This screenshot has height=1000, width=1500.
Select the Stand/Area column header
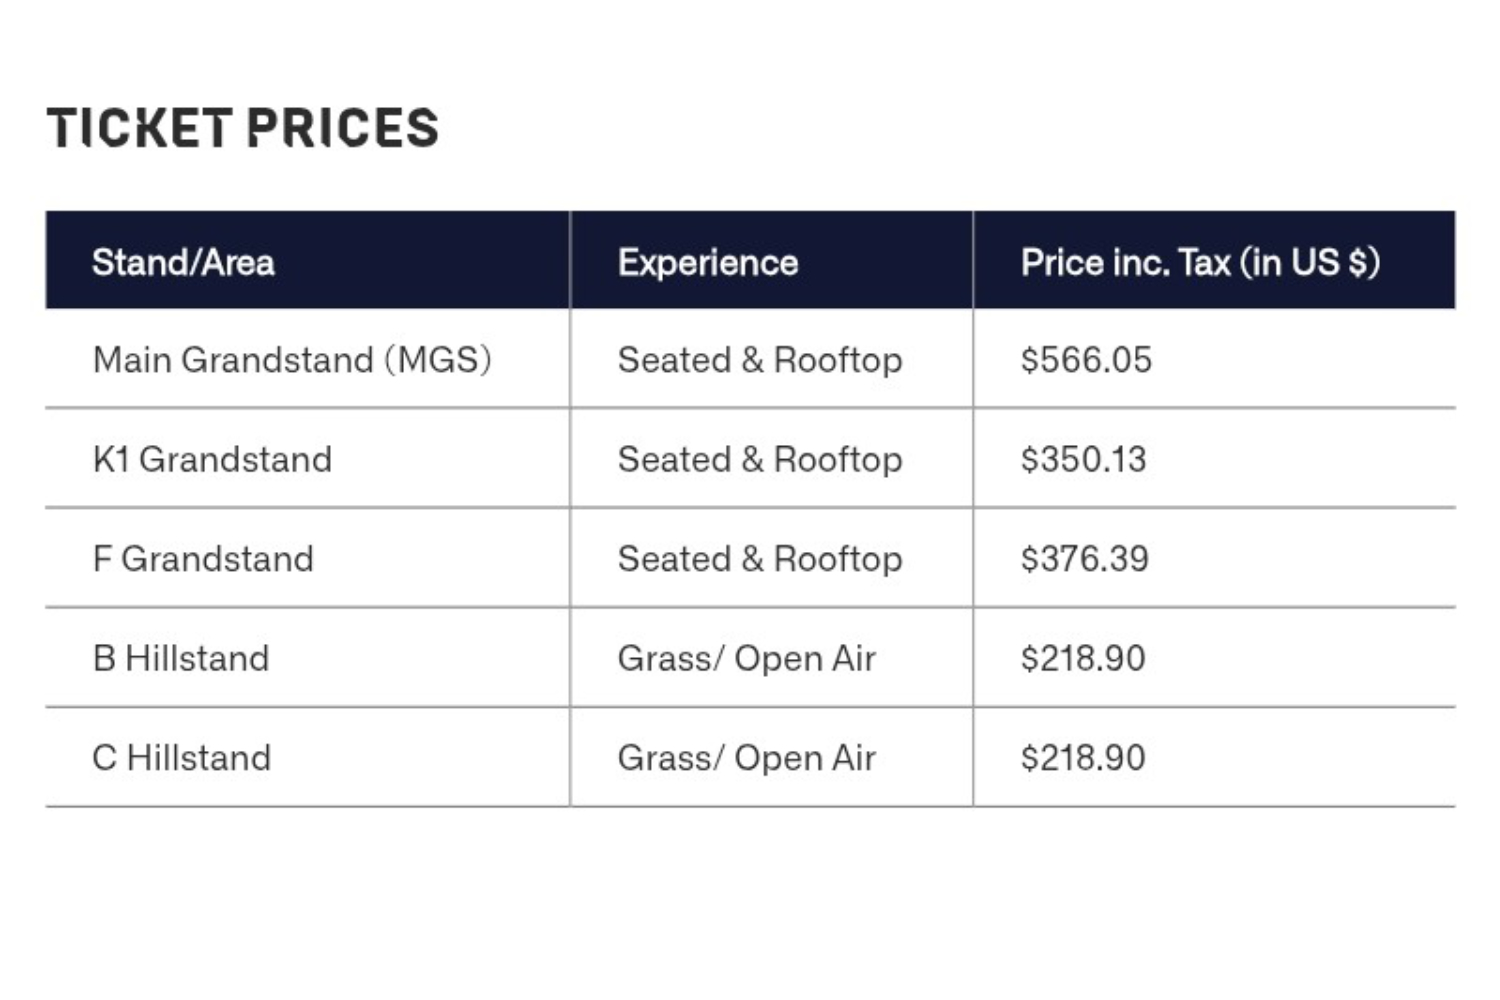tap(183, 262)
